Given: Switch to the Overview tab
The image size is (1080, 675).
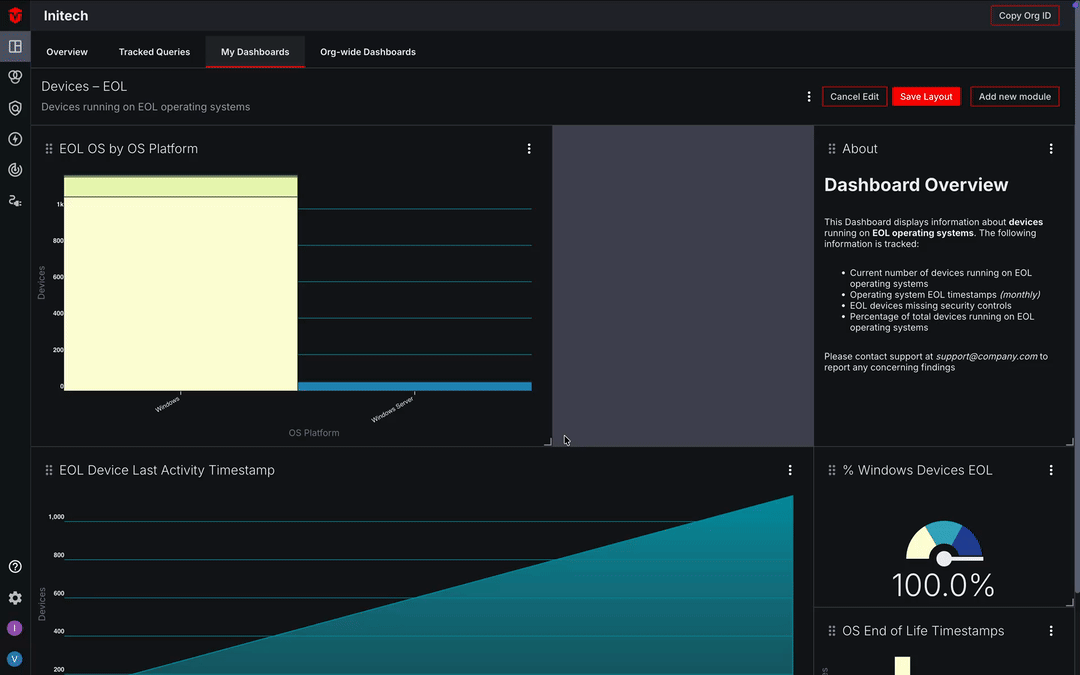Looking at the screenshot, I should 67,51.
